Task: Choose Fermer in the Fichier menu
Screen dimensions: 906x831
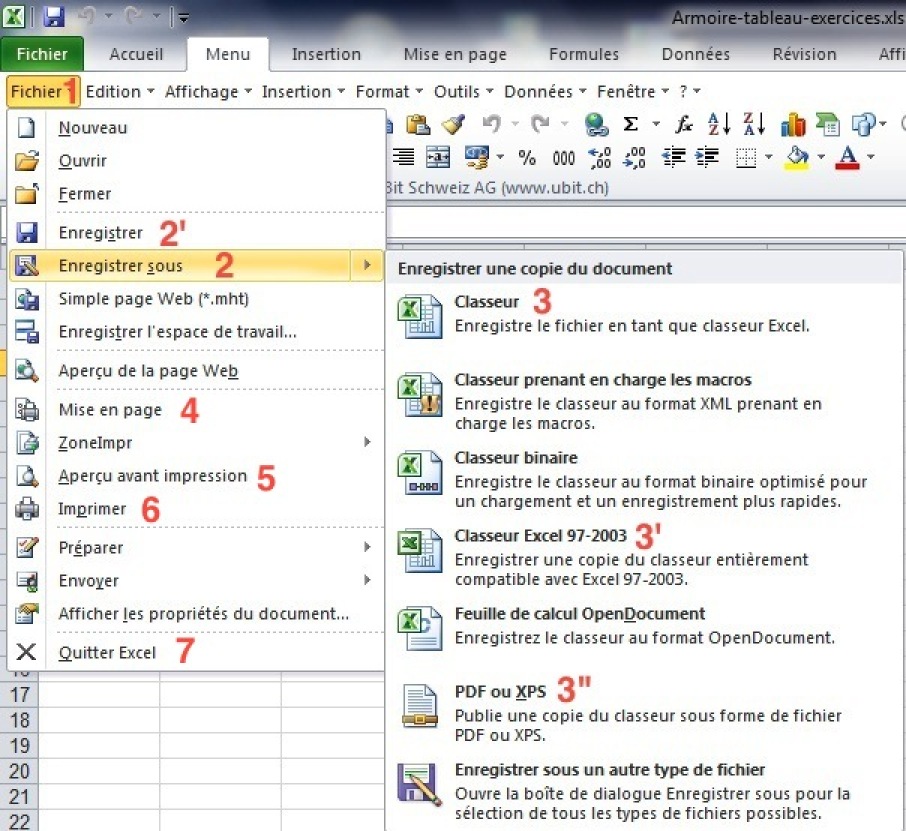Action: click(196, 194)
